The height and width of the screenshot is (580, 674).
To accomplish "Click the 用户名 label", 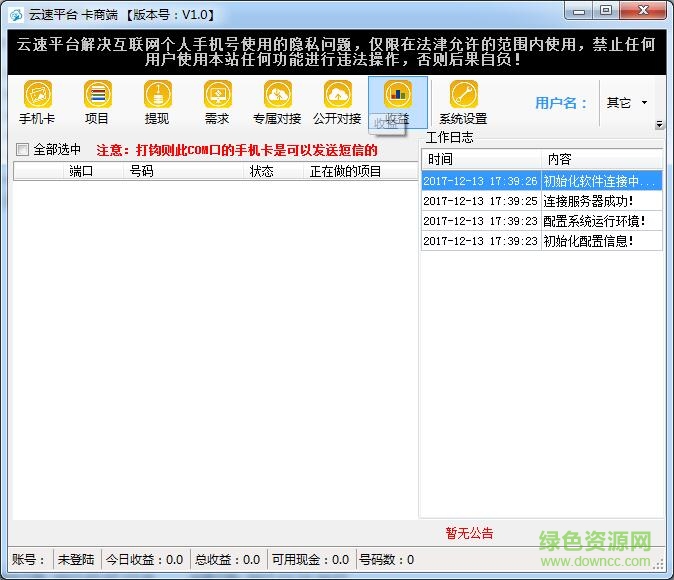I will pyautogui.click(x=561, y=103).
